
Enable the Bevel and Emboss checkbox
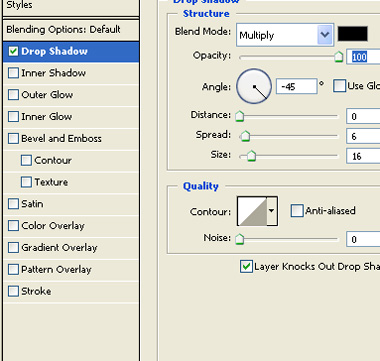[x=13, y=138]
